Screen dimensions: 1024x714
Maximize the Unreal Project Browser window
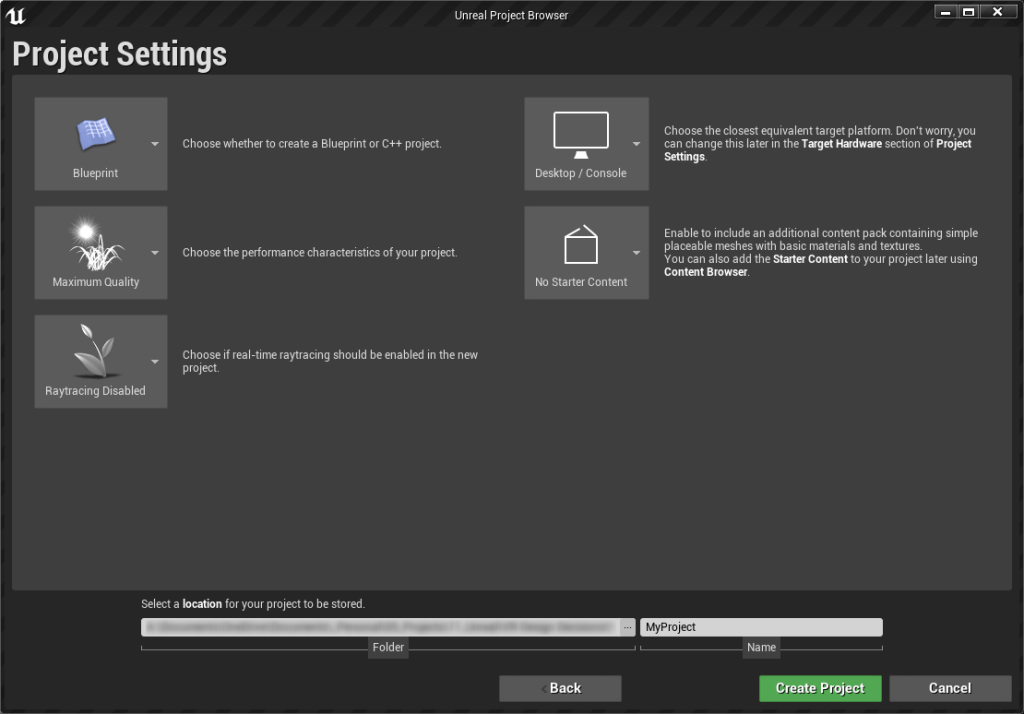point(969,12)
